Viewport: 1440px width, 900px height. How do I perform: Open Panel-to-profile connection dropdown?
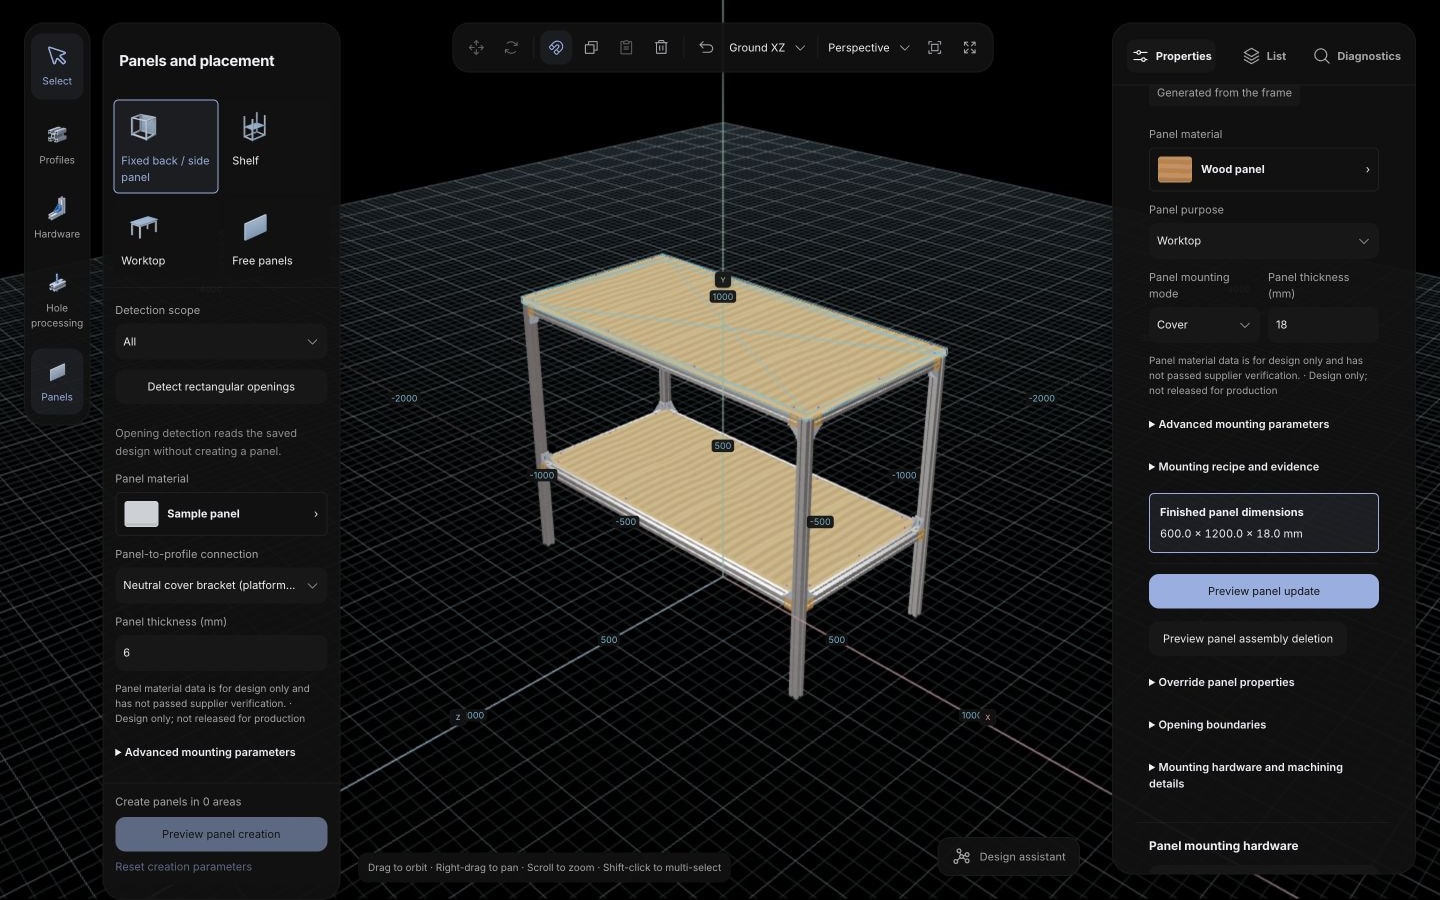point(221,586)
